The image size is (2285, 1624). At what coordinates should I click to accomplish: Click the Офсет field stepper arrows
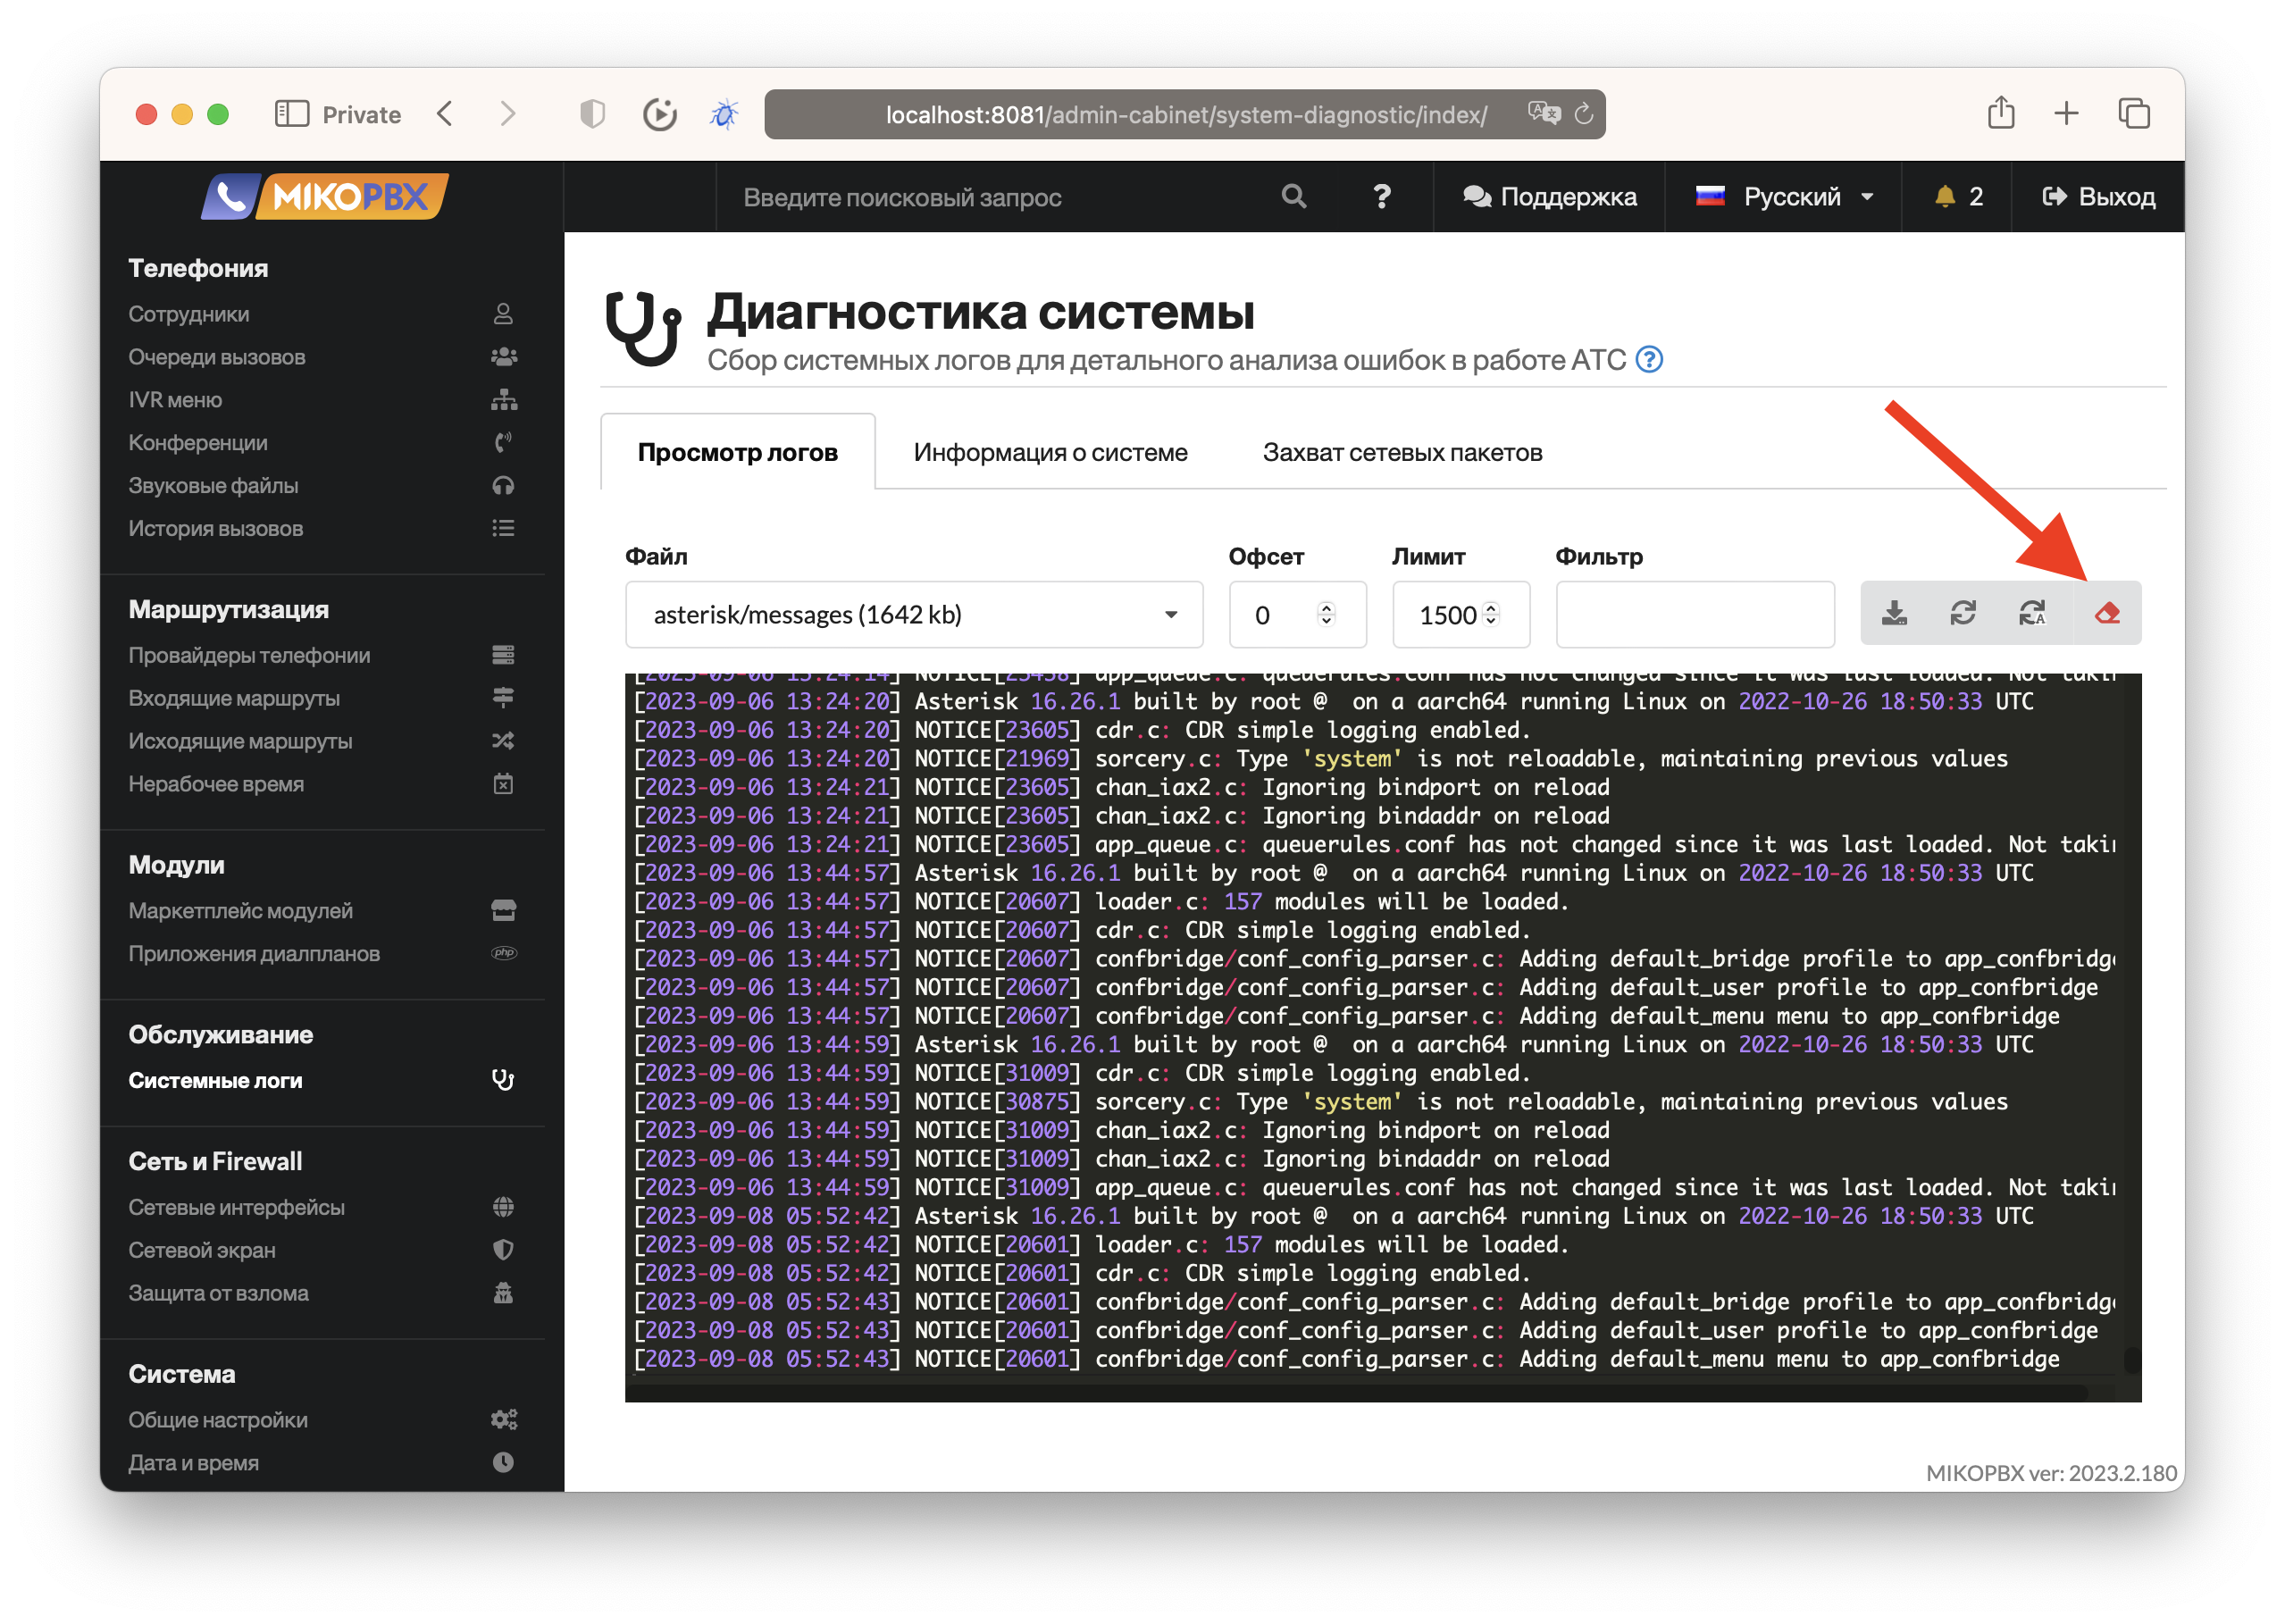(x=1326, y=614)
